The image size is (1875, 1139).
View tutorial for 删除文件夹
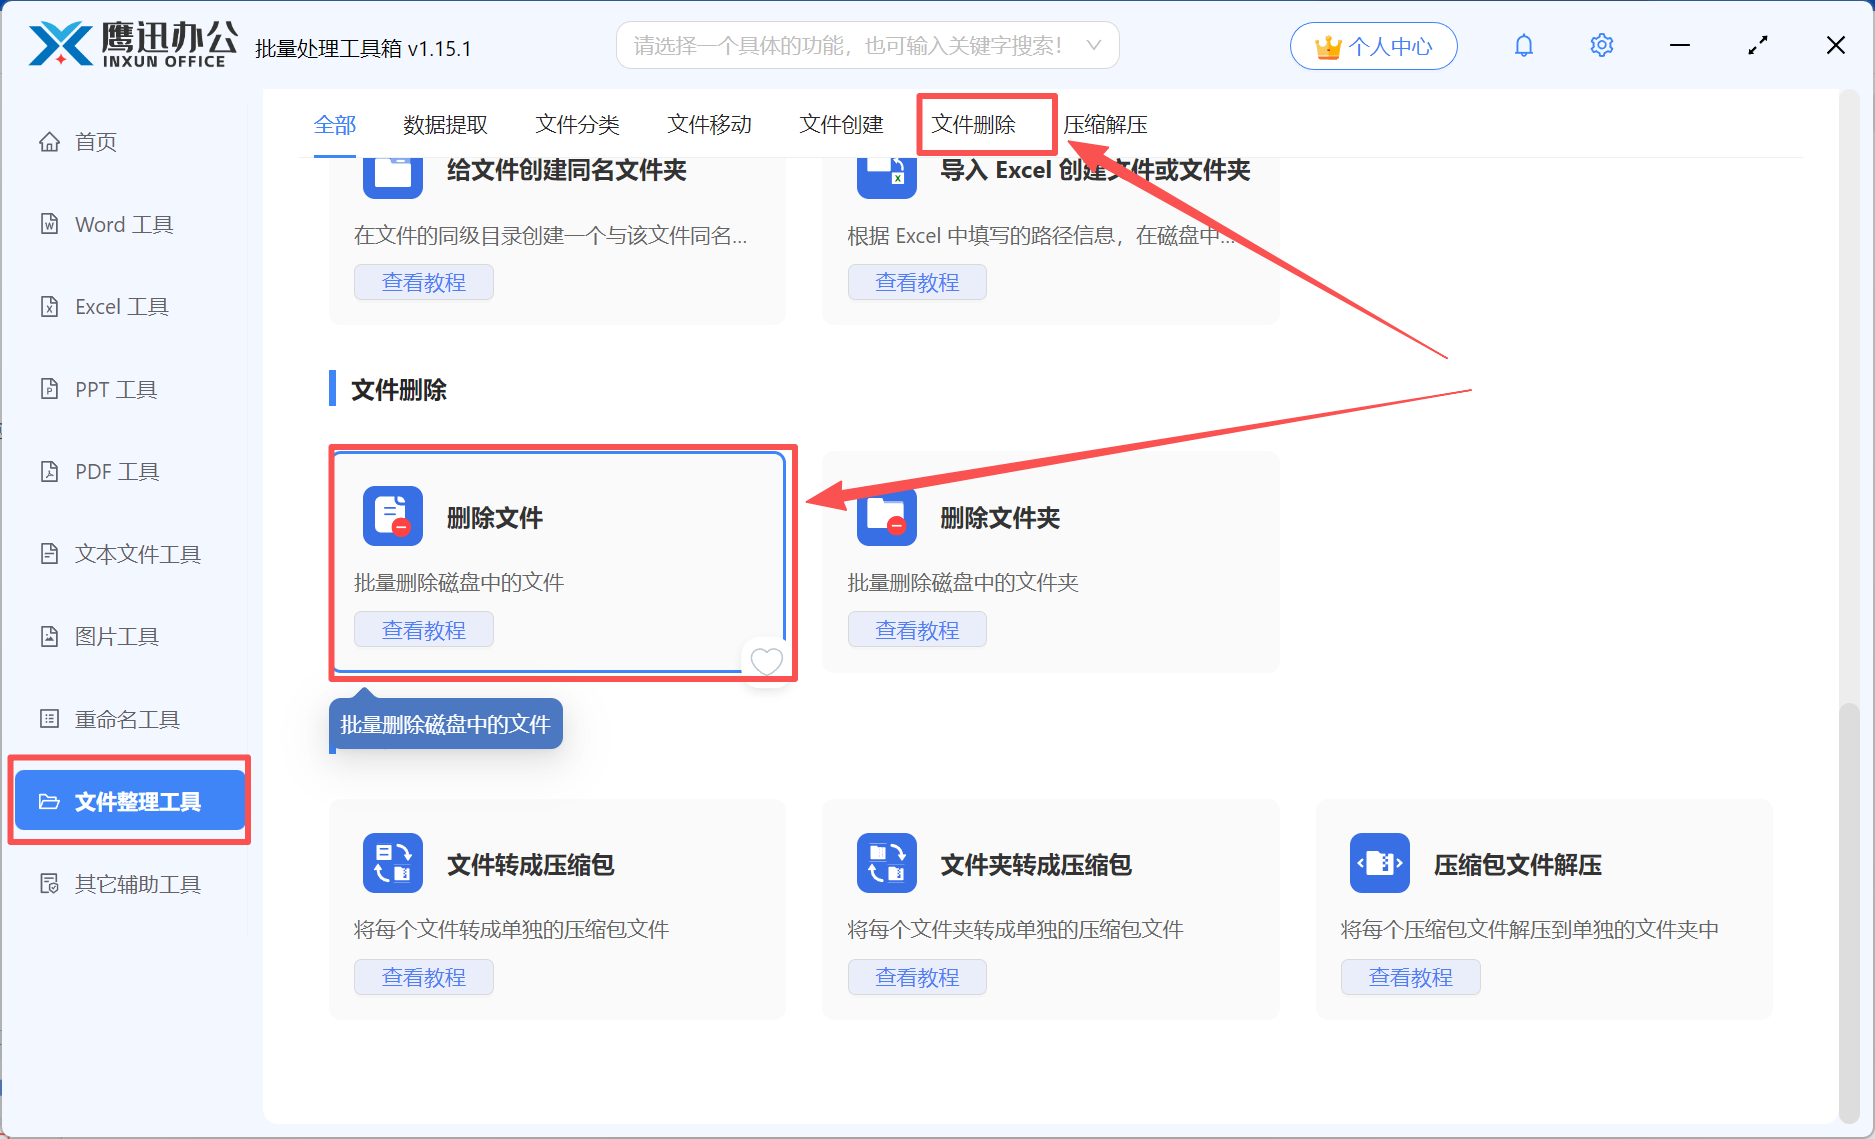coord(917,630)
